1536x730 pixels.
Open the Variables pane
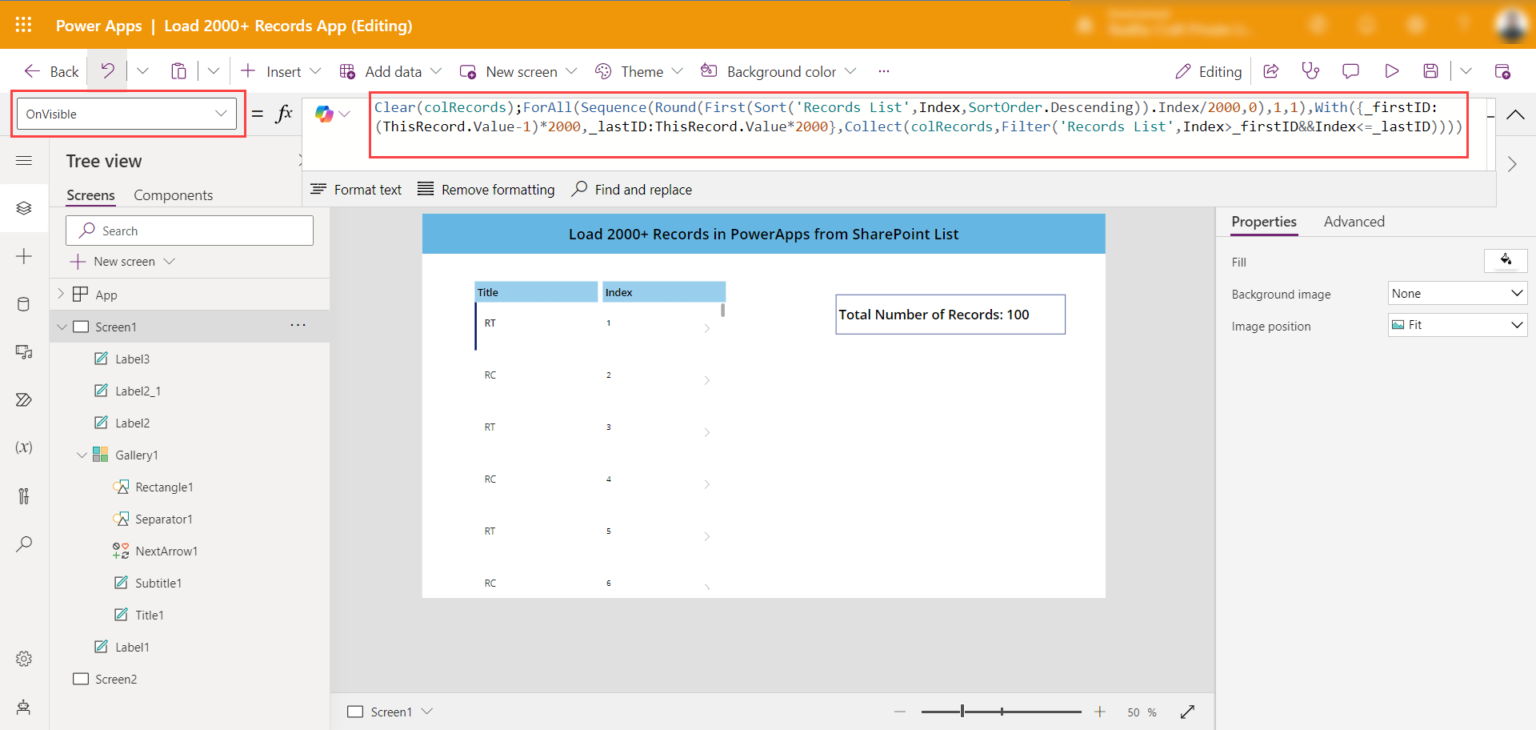[x=24, y=447]
